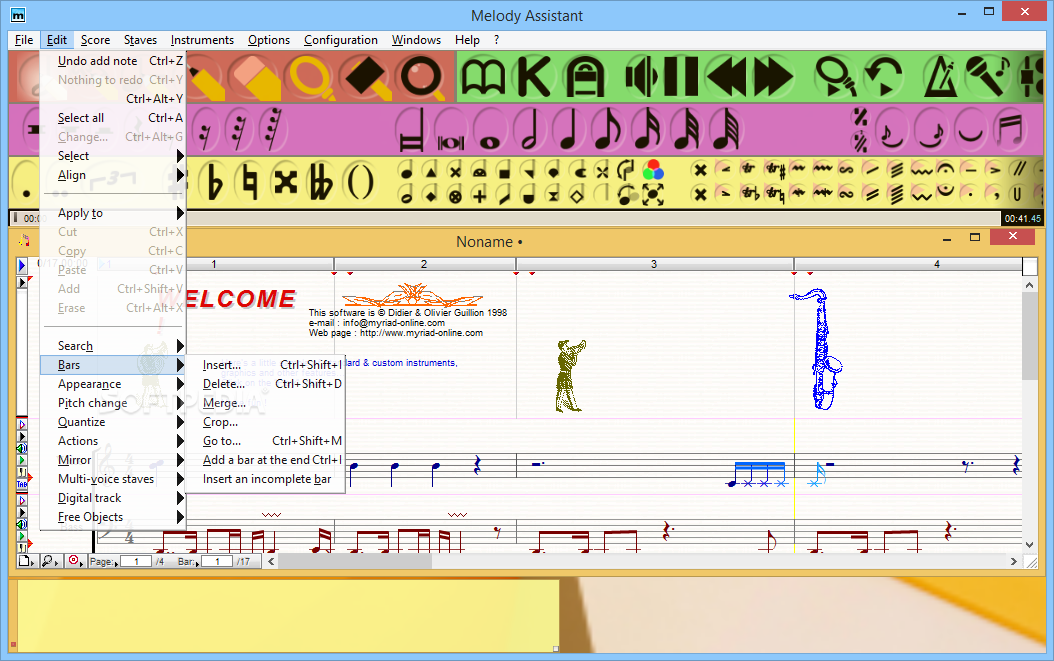Select the whole note duration
This screenshot has height=661, width=1054.
(490, 130)
